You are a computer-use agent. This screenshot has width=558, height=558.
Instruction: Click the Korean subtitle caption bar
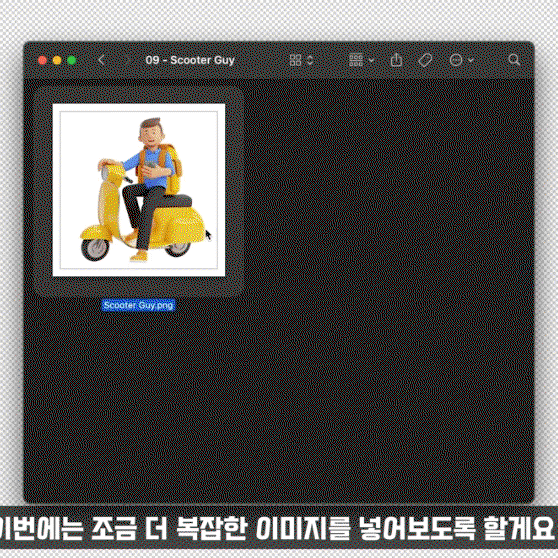(279, 527)
